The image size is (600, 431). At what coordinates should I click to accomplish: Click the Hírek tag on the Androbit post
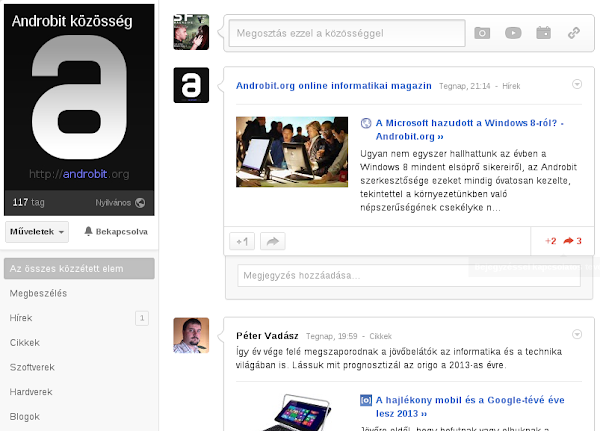511,86
